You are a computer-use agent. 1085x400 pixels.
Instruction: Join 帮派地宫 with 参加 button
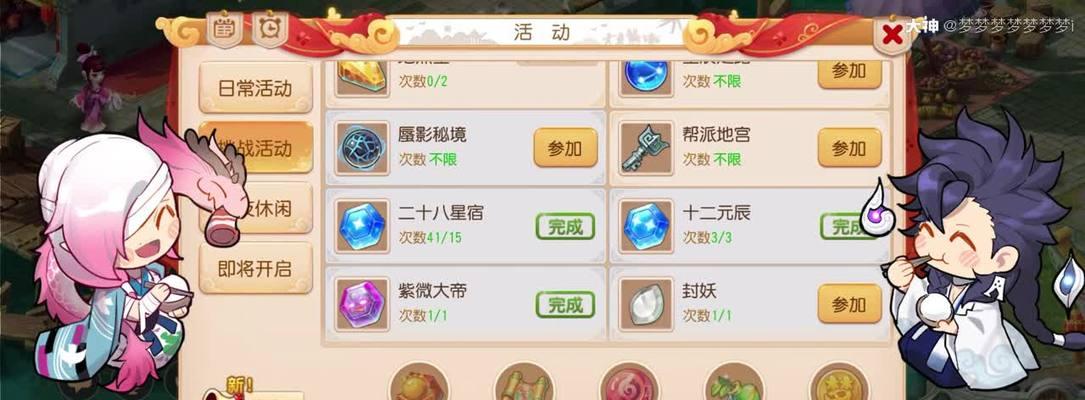click(850, 147)
